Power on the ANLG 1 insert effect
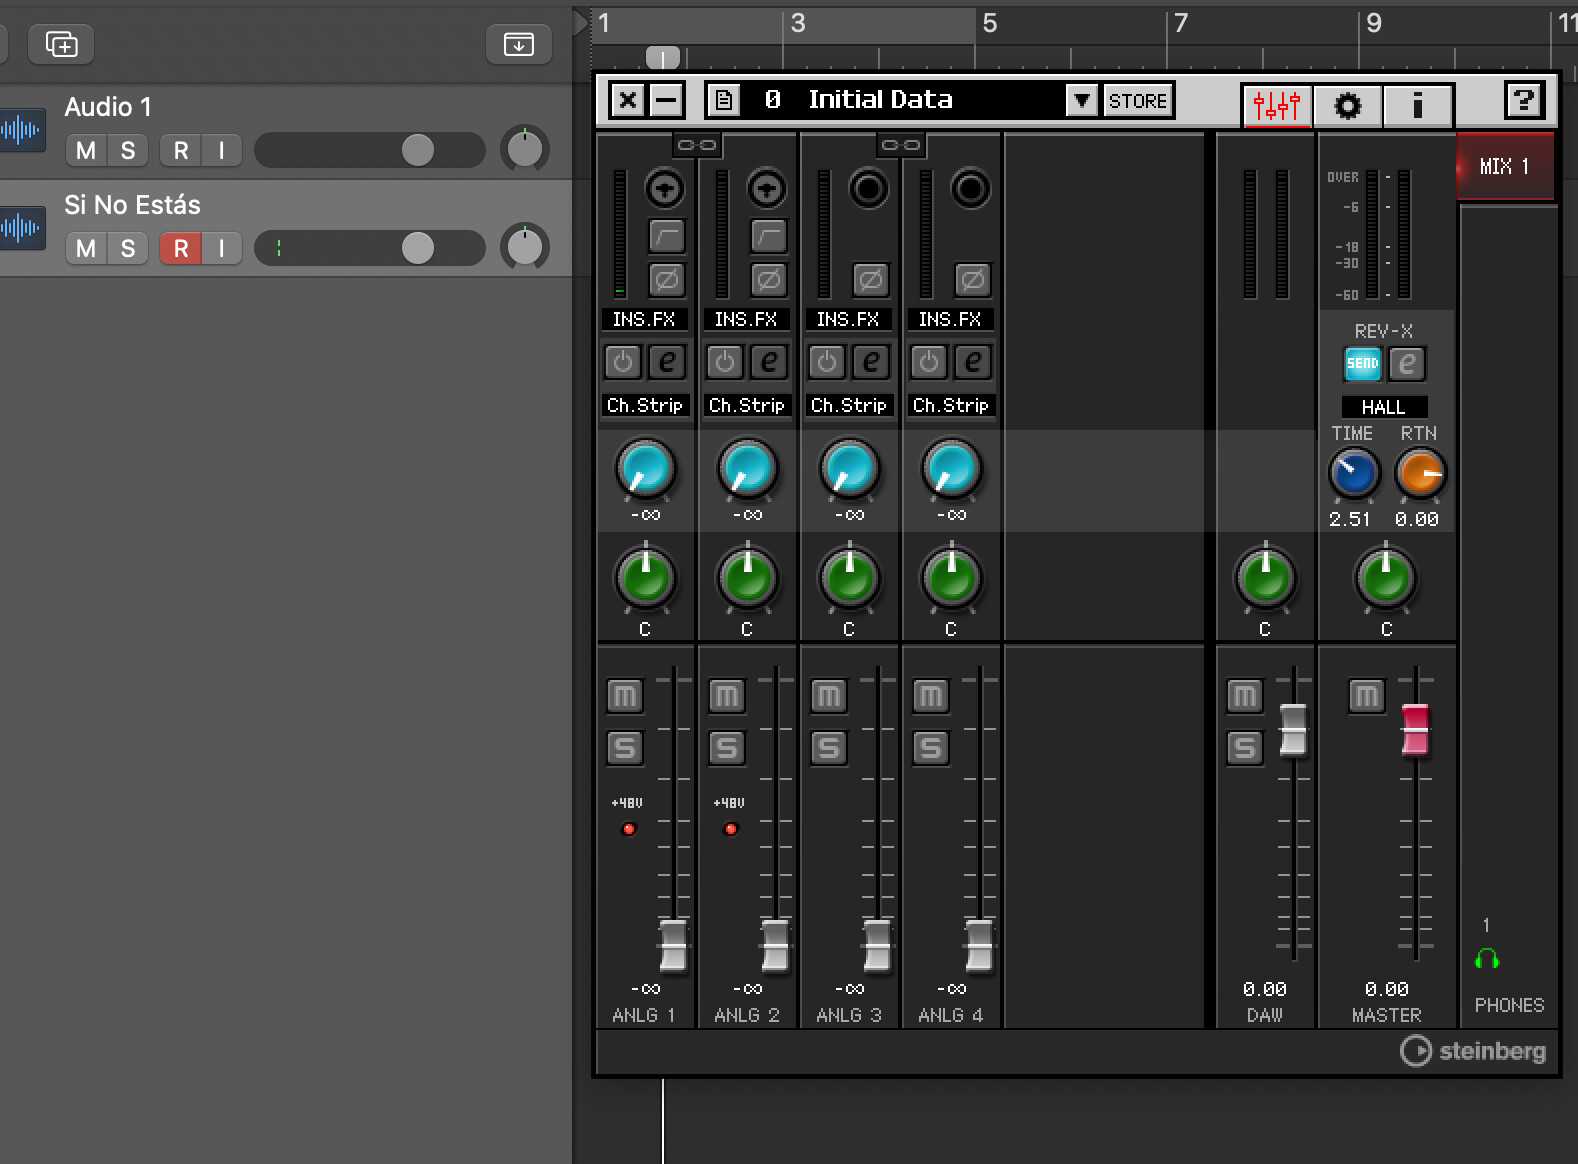The image size is (1578, 1164). click(623, 361)
